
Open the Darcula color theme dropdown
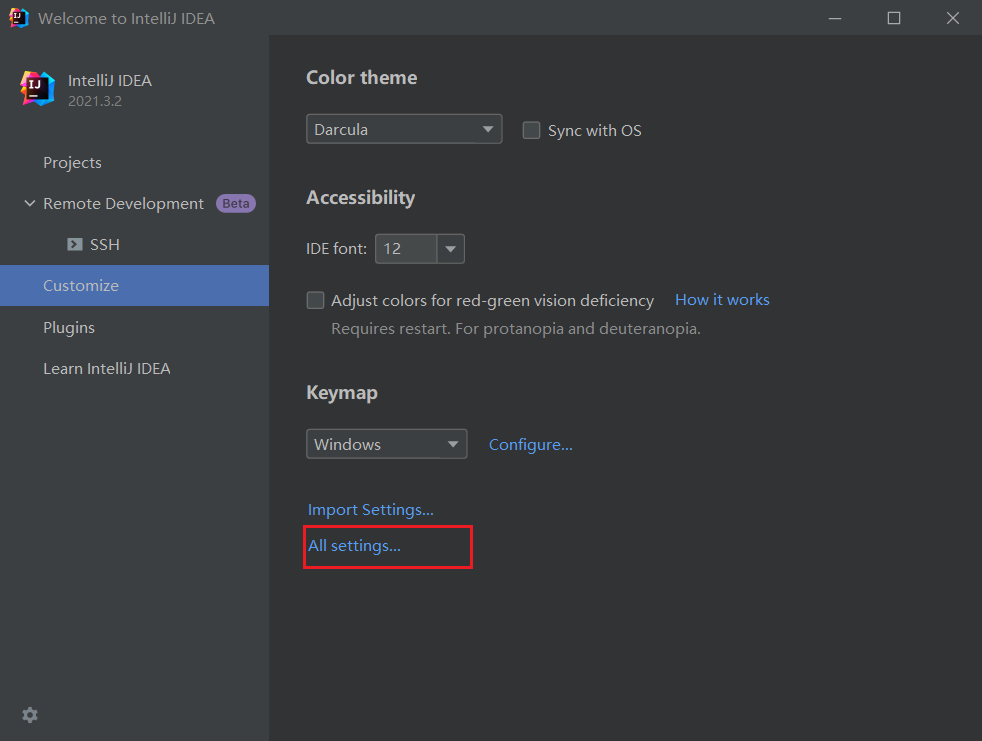(x=404, y=129)
